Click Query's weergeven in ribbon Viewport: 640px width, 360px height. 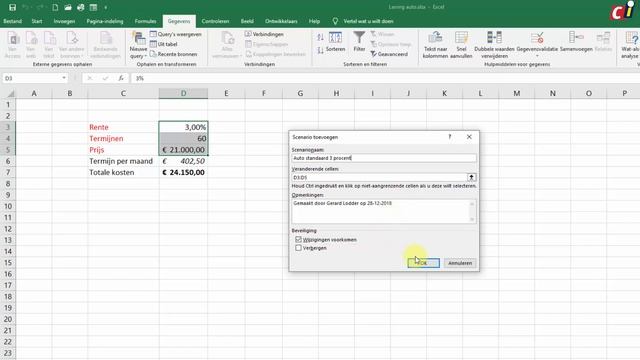click(x=176, y=34)
